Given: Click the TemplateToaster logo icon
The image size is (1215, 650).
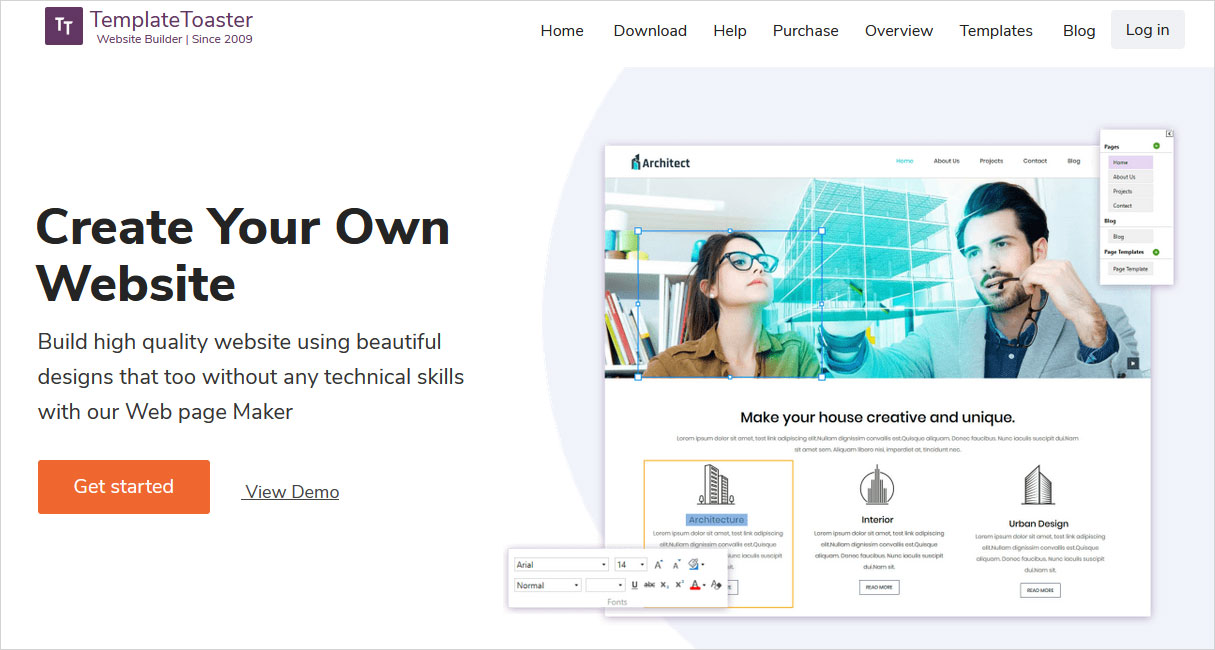Looking at the screenshot, I should 64,26.
